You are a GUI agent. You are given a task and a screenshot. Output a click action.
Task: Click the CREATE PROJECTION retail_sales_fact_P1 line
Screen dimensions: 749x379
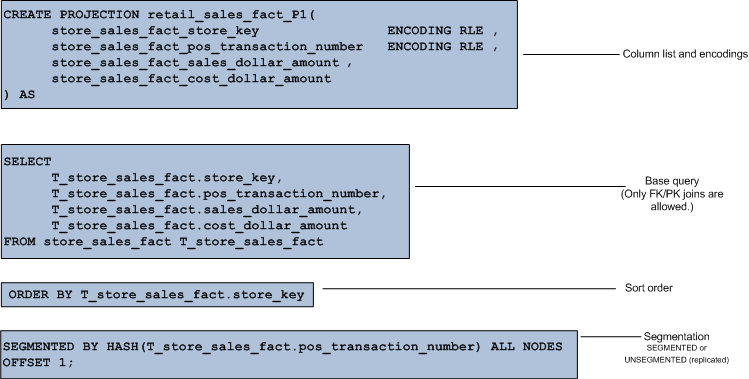coord(160,15)
